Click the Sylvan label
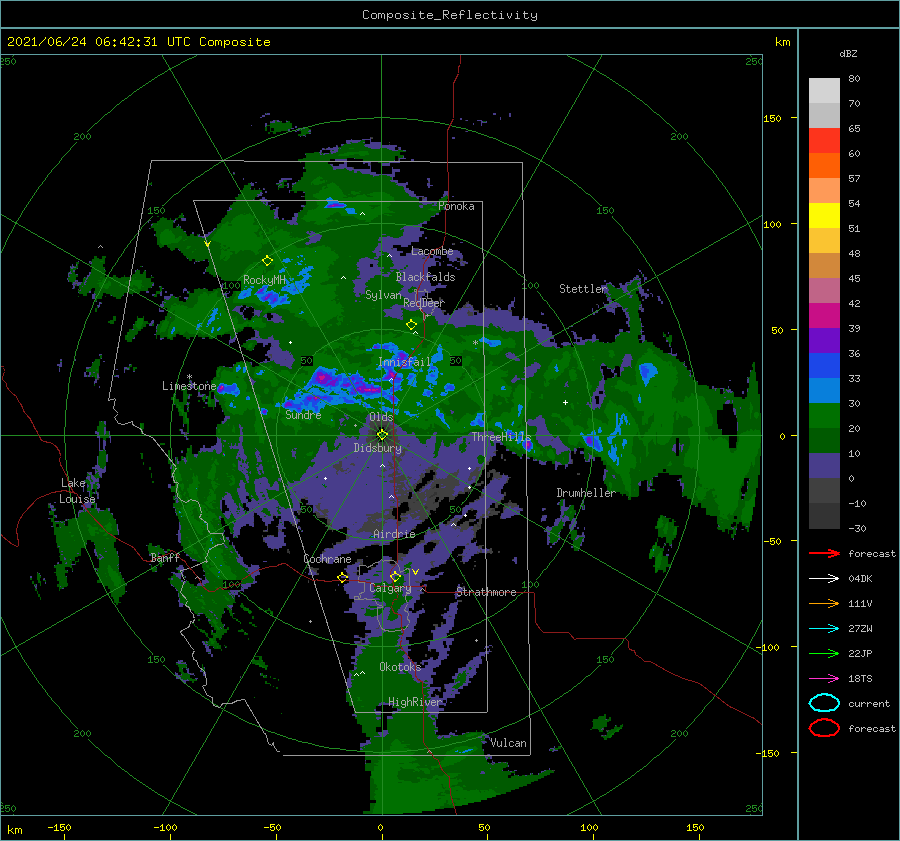The height and width of the screenshot is (841, 900). (383, 295)
